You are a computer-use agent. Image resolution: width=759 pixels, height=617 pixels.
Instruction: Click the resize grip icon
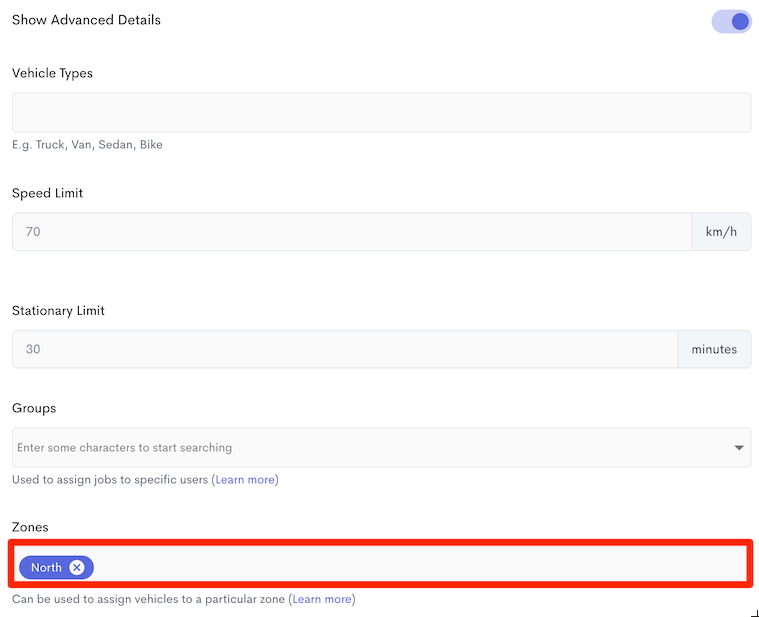pos(754,613)
